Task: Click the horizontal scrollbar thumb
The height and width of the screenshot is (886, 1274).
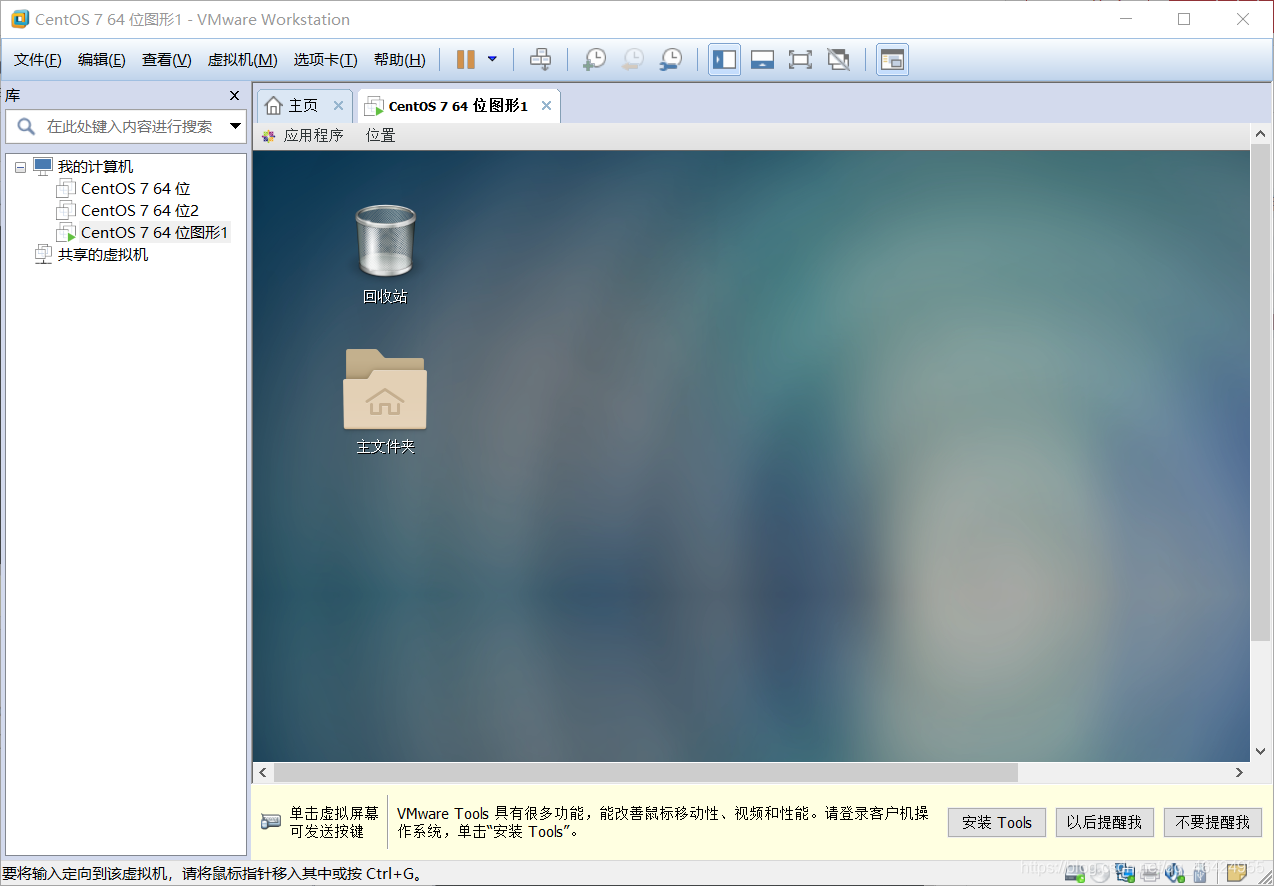Action: pos(645,773)
